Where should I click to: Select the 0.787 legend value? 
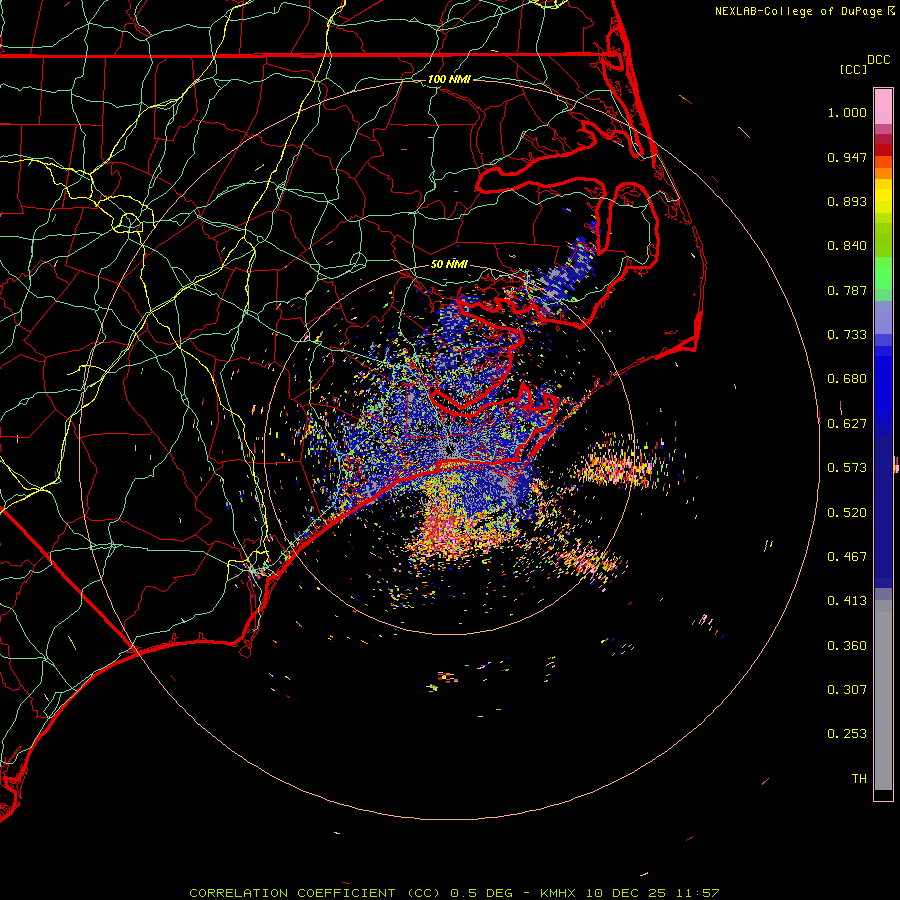pos(847,290)
